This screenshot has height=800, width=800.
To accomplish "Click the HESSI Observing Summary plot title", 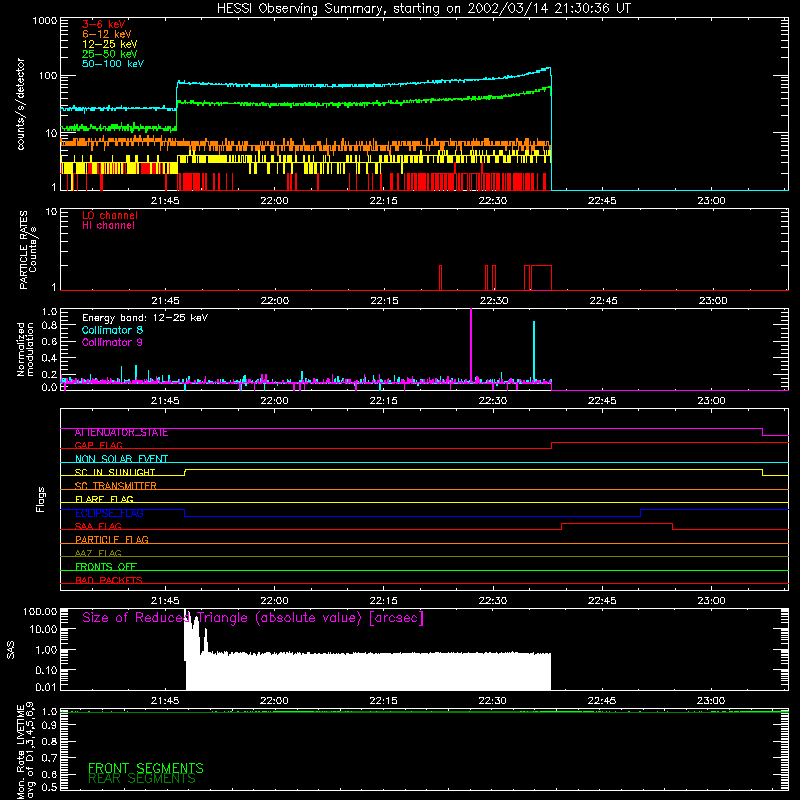I will (423, 9).
